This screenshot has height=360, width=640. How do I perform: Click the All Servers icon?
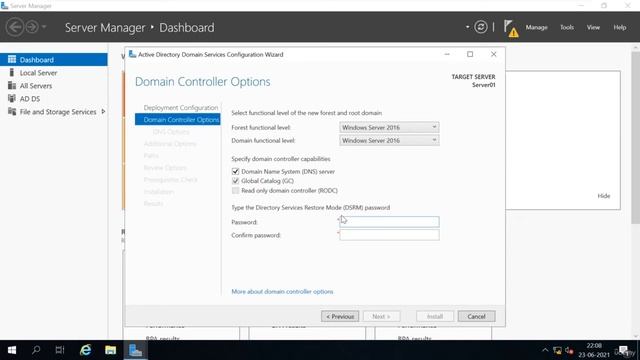coord(12,85)
